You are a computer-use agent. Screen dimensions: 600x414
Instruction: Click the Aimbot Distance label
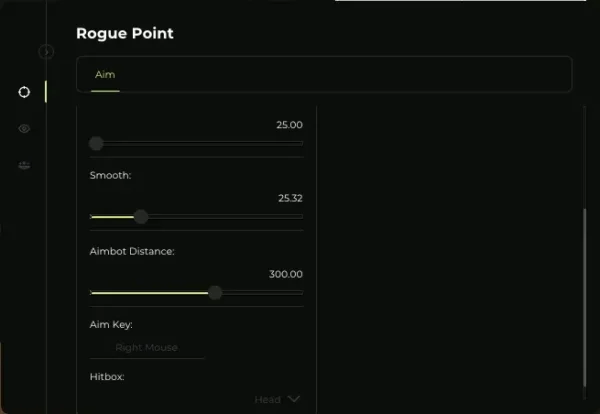pyautogui.click(x=132, y=251)
